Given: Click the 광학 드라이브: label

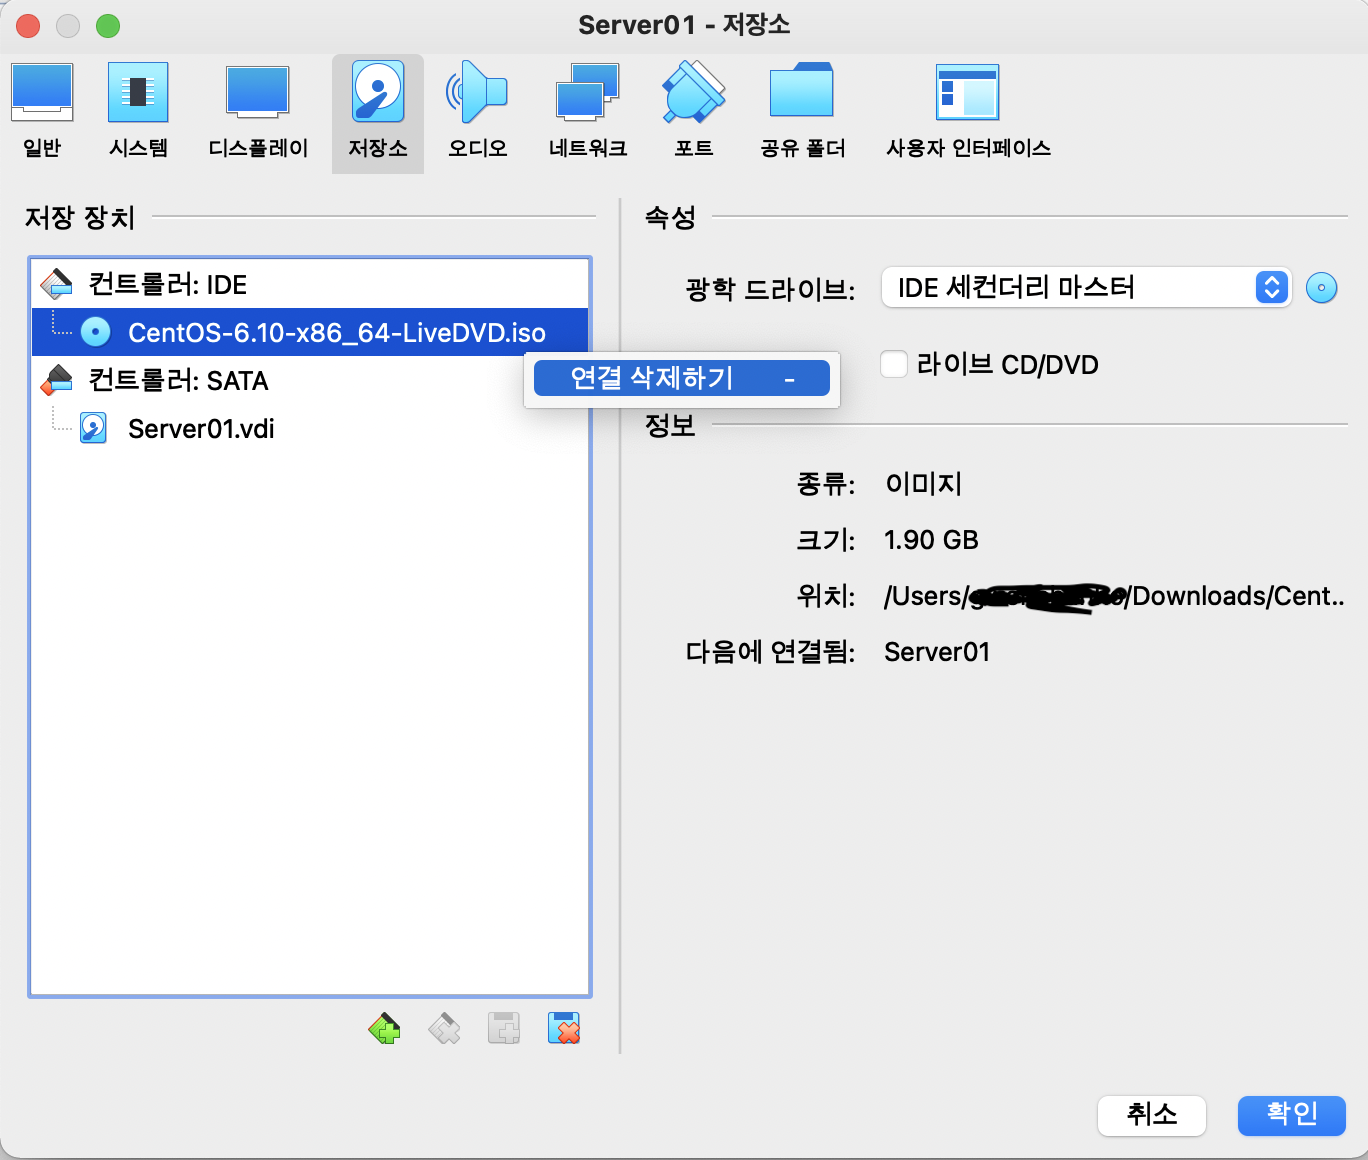Looking at the screenshot, I should (x=770, y=290).
